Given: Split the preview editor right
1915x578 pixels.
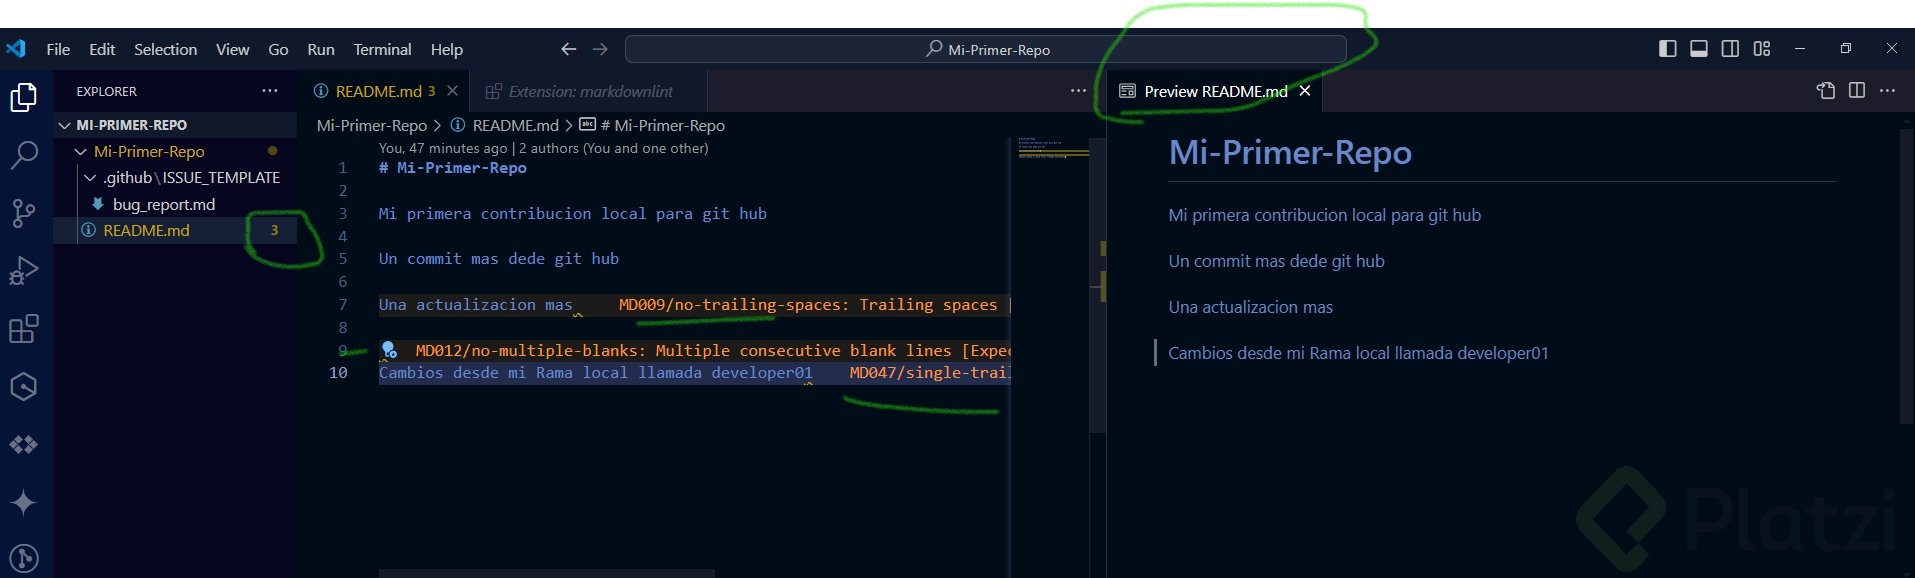Looking at the screenshot, I should tap(1857, 91).
